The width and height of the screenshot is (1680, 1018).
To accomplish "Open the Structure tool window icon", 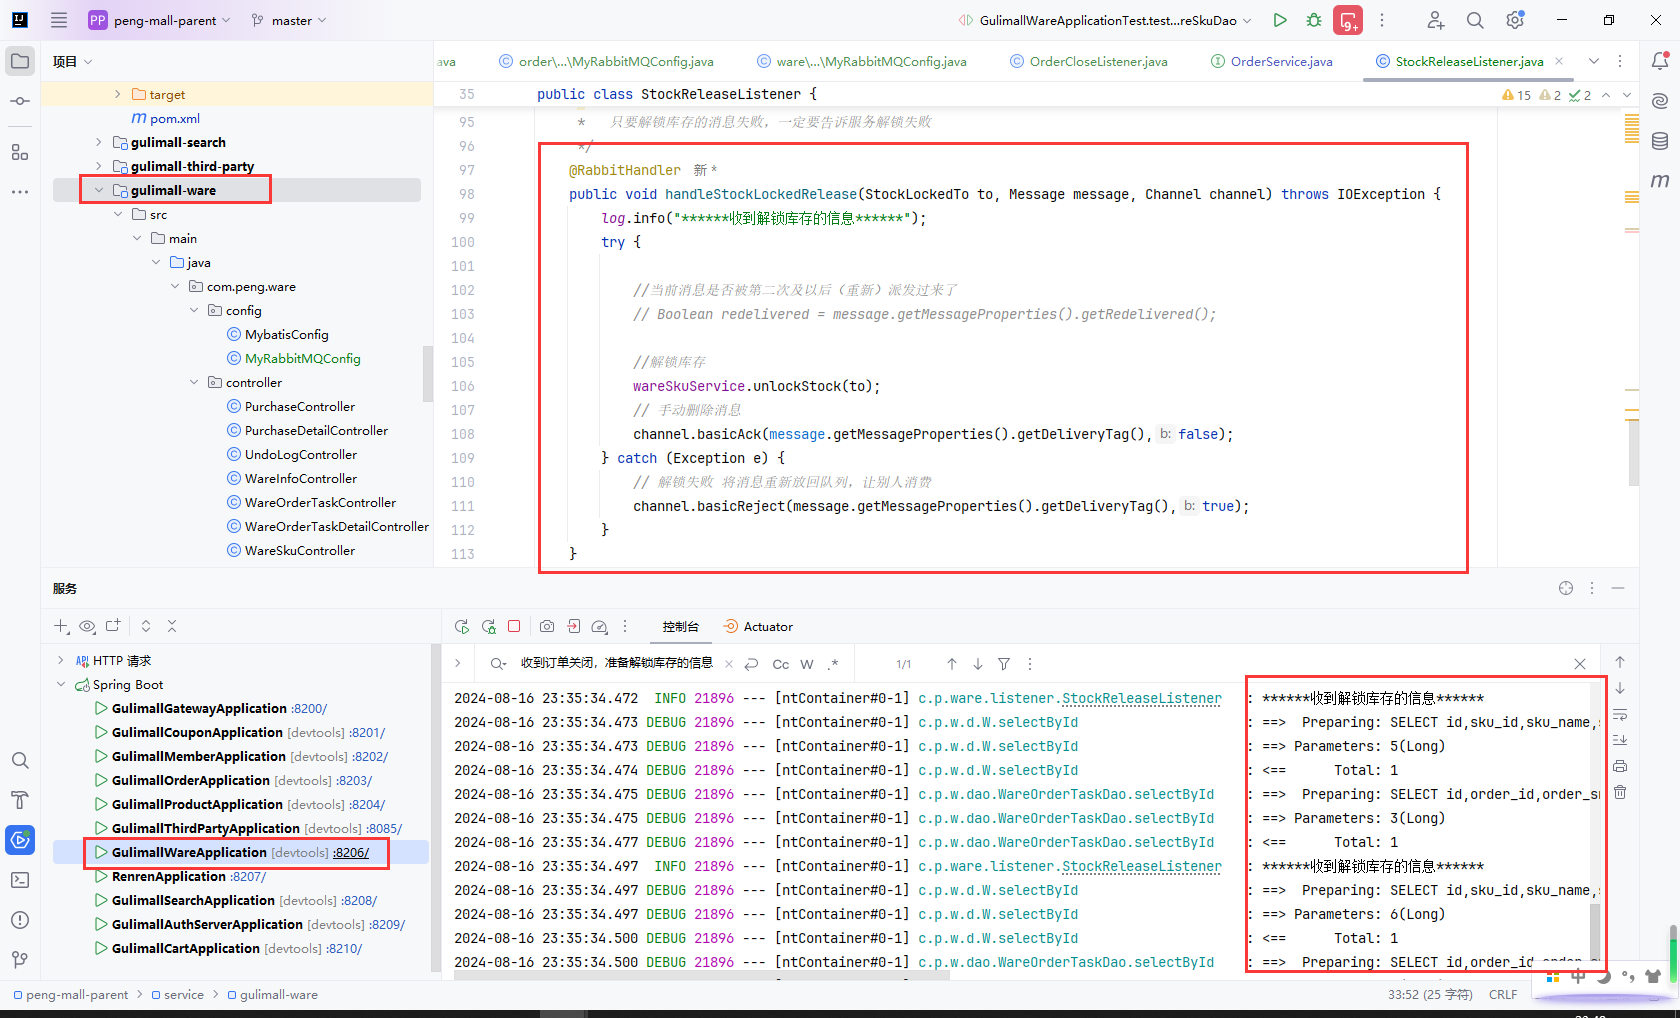I will tap(20, 151).
